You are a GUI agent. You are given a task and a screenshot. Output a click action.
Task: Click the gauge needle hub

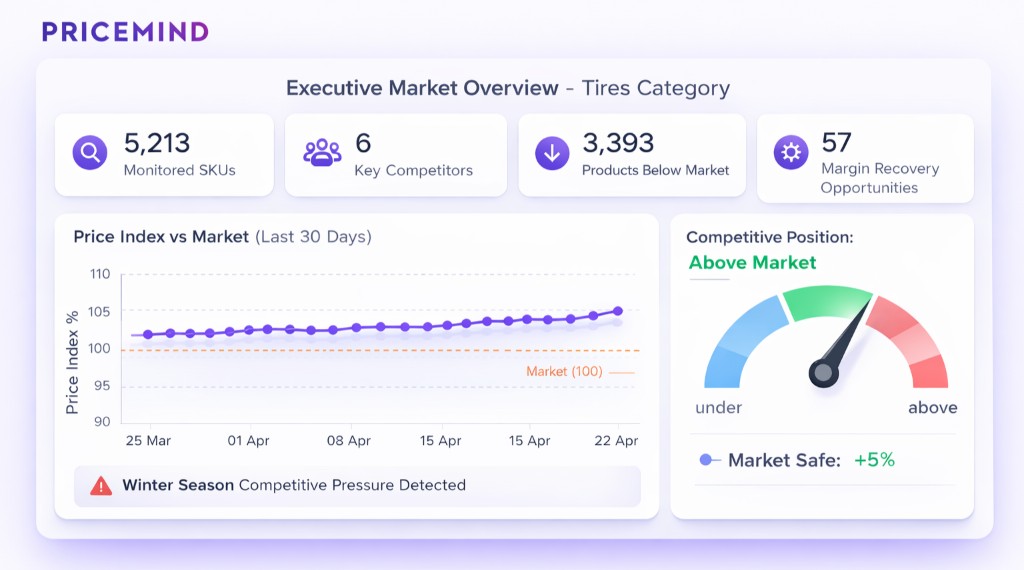pyautogui.click(x=822, y=373)
